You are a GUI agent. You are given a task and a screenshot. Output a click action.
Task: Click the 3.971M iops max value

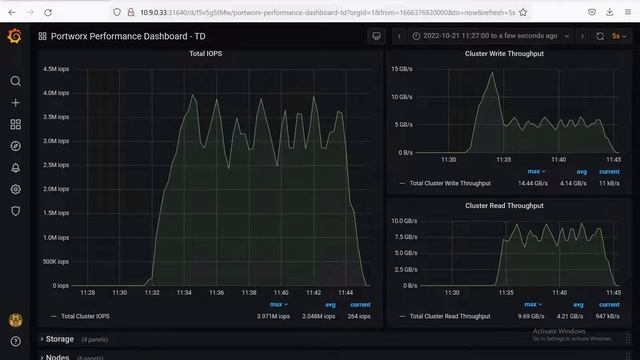273,316
